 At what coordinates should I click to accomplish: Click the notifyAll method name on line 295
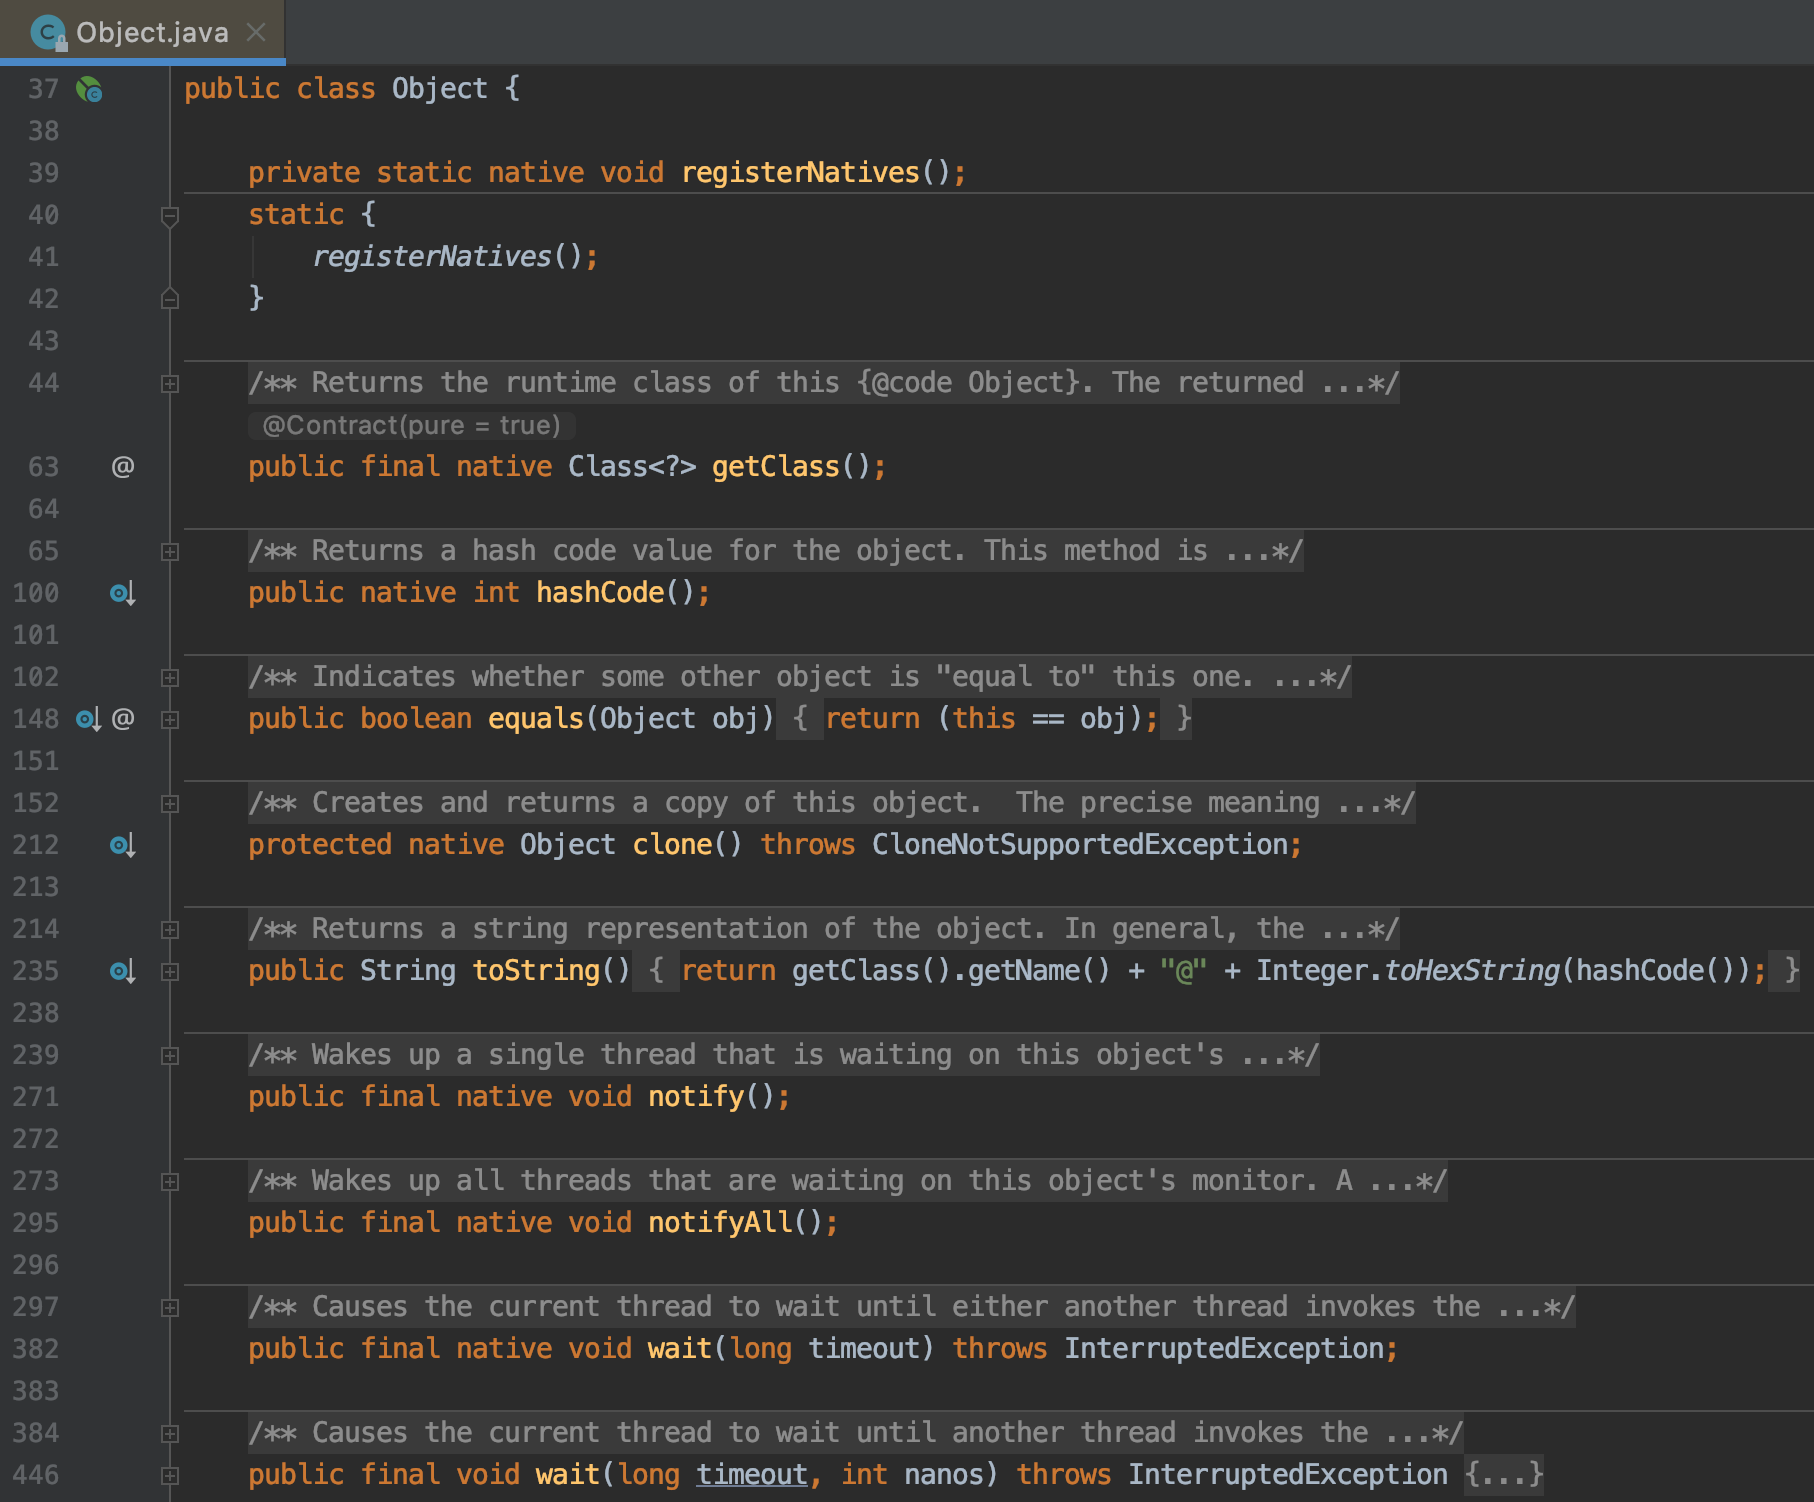point(720,1223)
